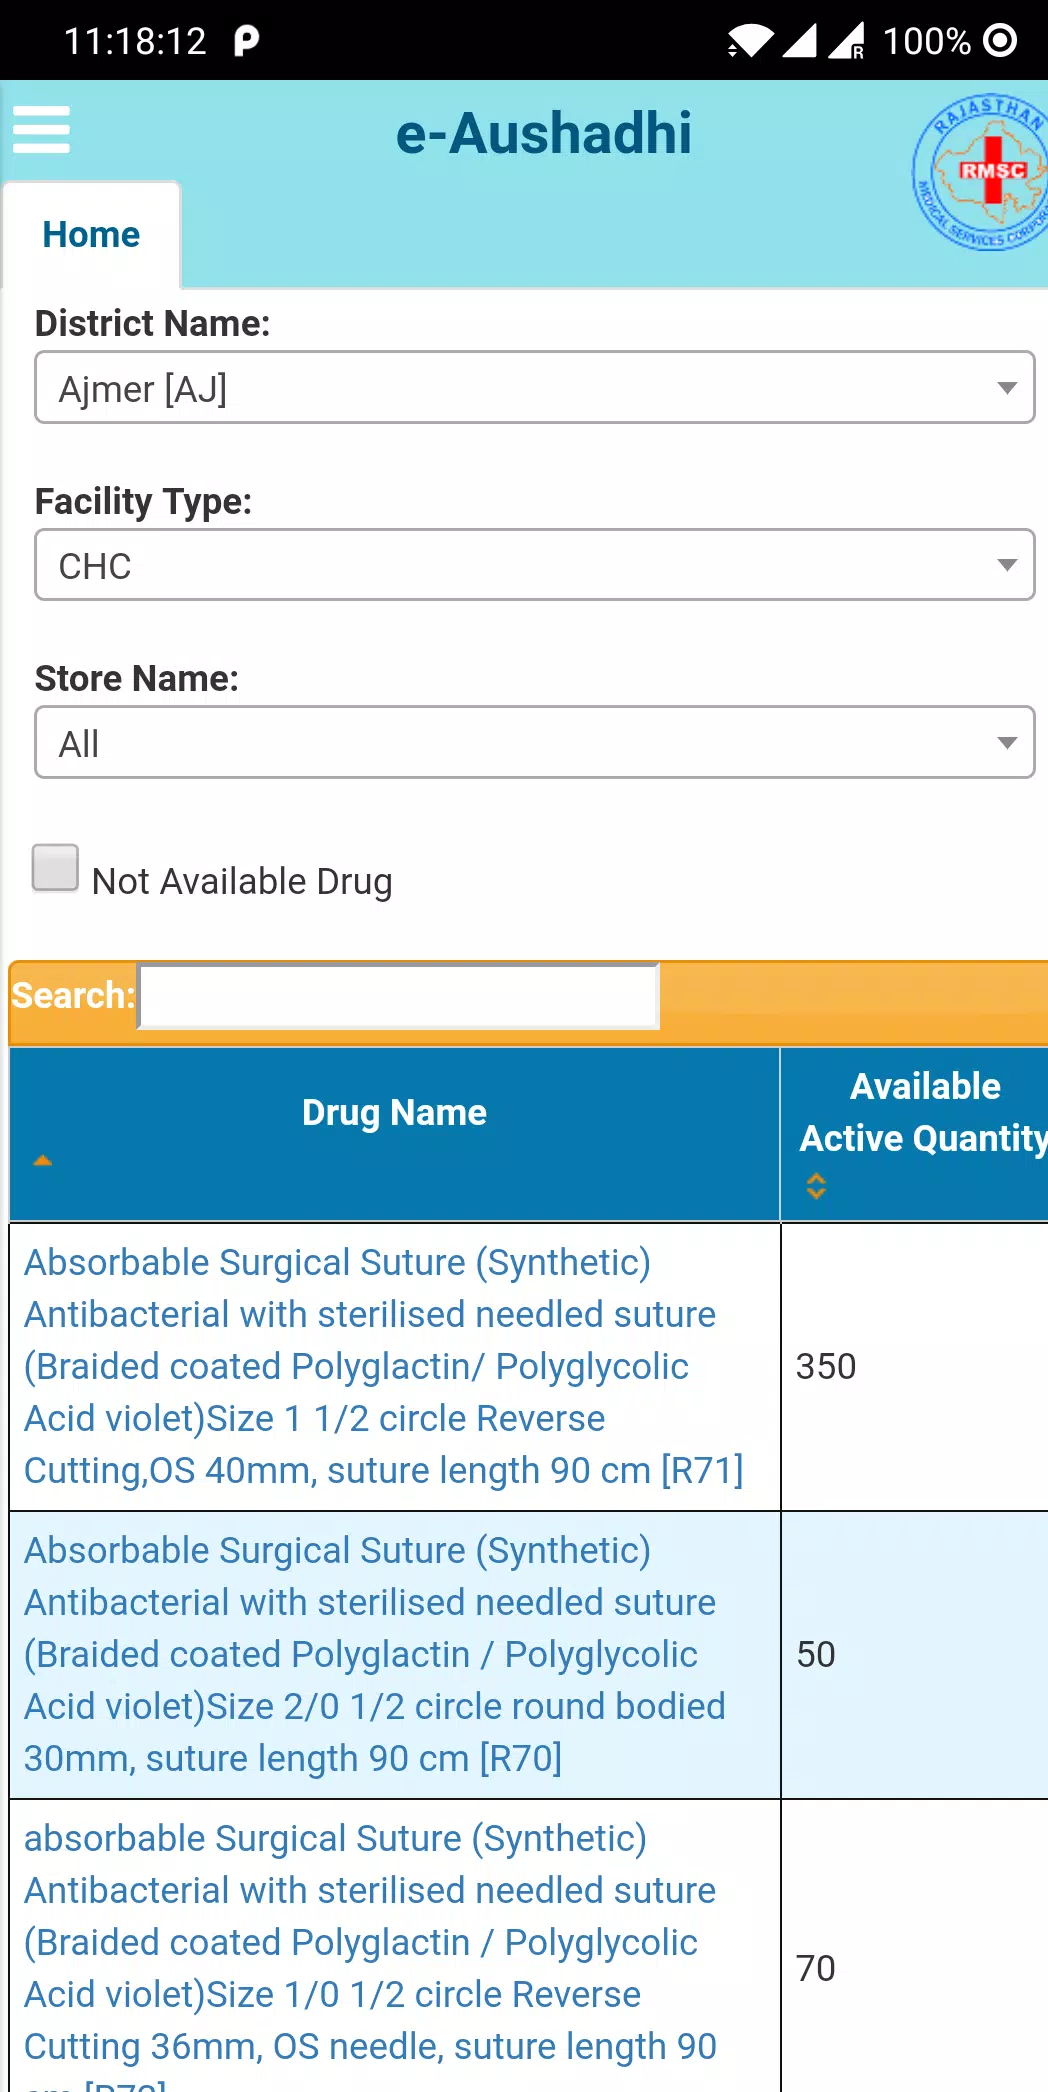
Task: Open the Store Name dropdown showing All
Action: tap(535, 742)
